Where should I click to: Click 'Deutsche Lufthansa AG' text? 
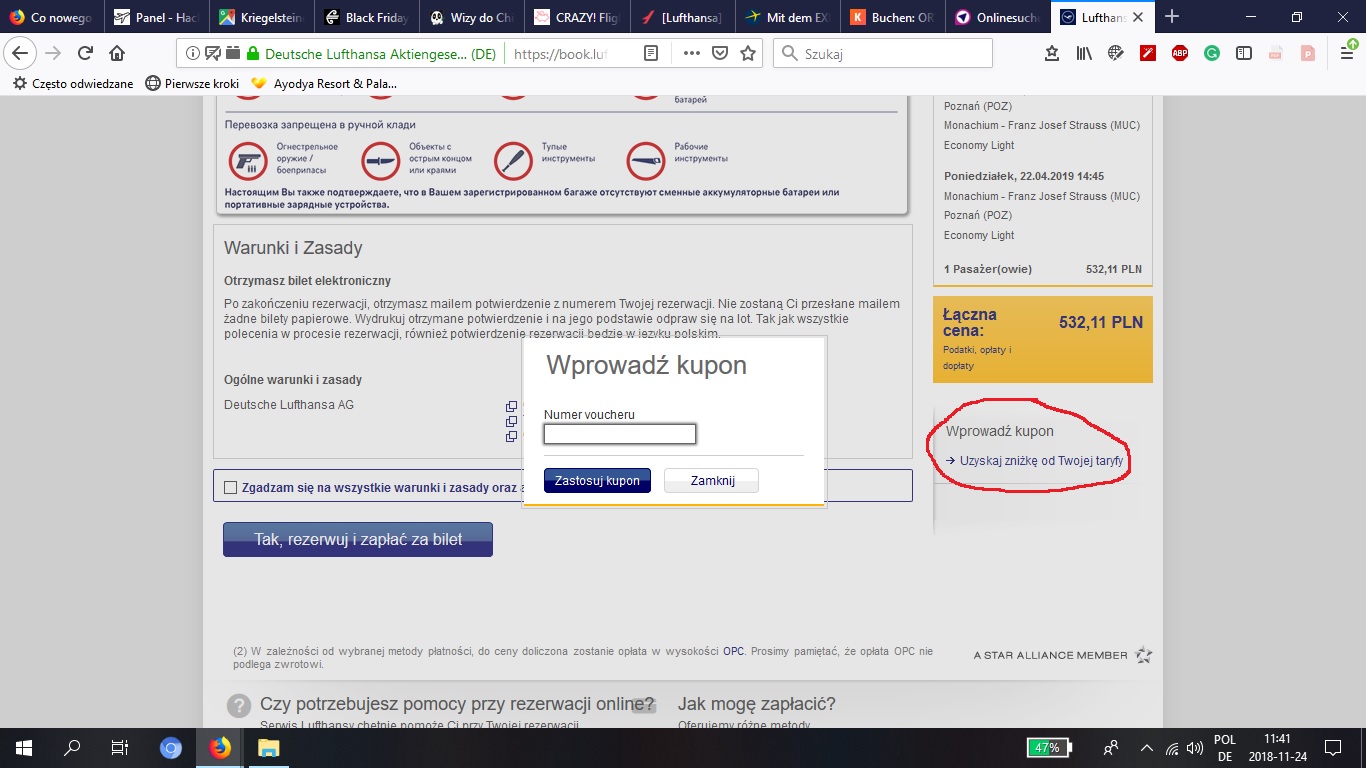[289, 405]
